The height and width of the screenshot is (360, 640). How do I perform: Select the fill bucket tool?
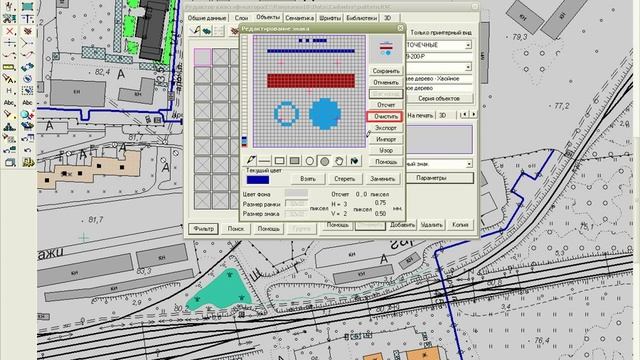coord(354,161)
